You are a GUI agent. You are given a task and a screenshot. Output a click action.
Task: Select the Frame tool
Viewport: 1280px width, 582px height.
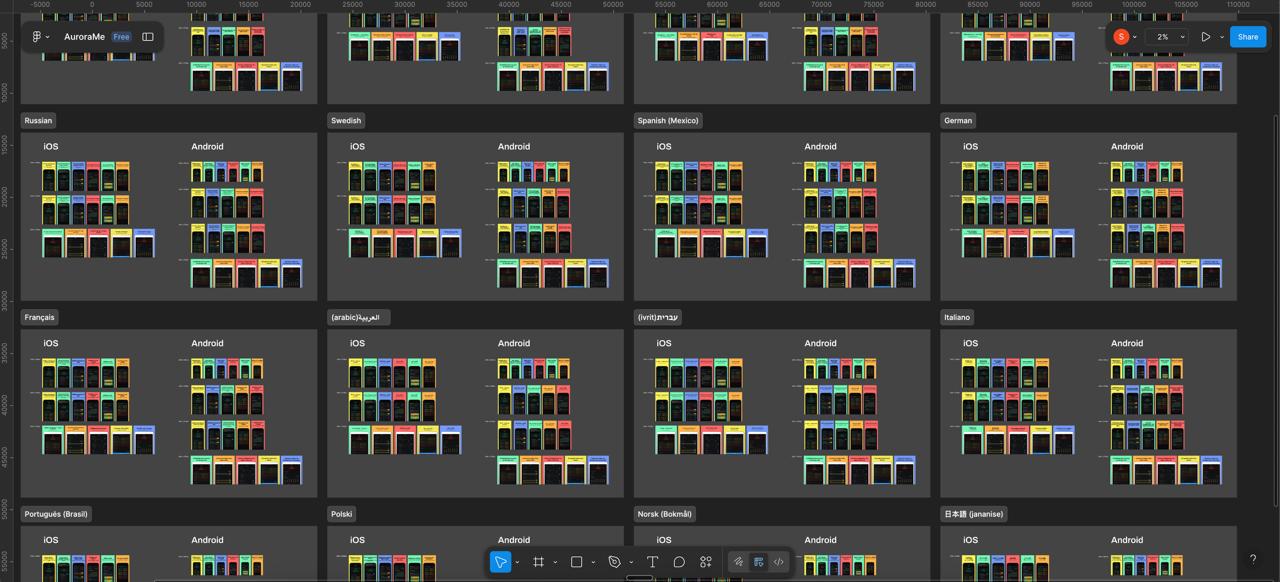point(538,562)
